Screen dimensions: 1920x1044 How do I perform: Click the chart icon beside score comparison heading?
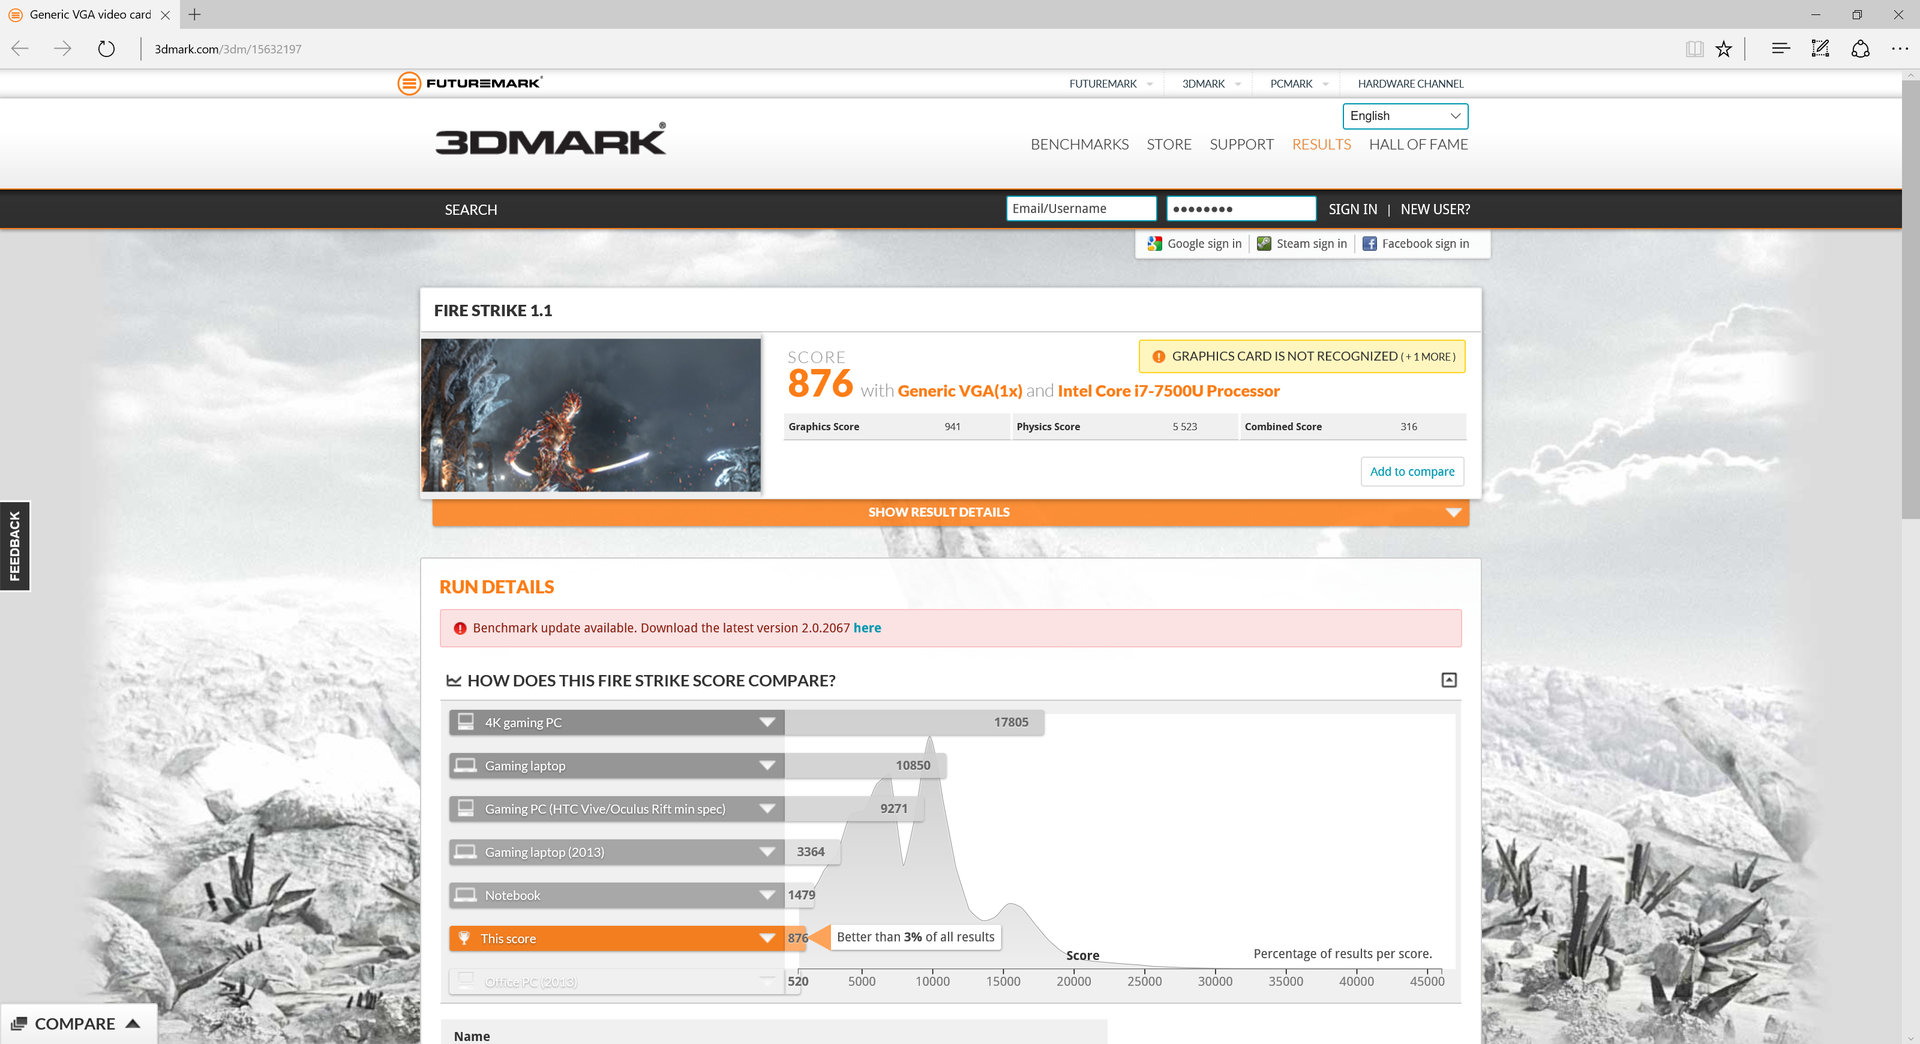(454, 681)
